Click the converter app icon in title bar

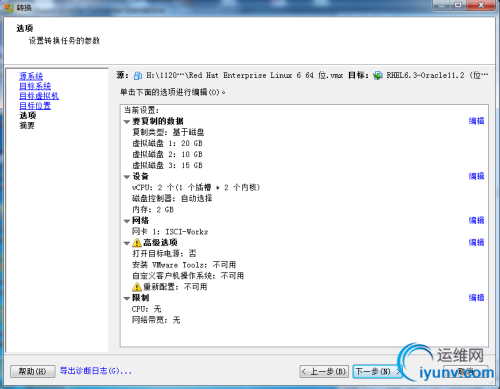point(9,7)
